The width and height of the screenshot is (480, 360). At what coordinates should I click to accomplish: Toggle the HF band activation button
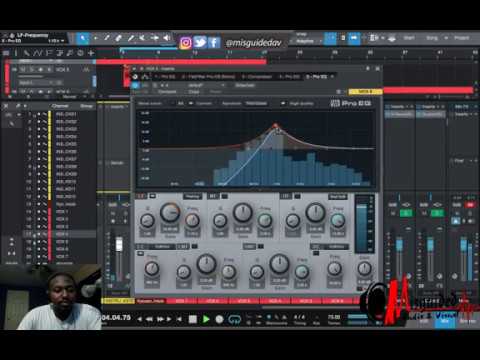point(297,196)
